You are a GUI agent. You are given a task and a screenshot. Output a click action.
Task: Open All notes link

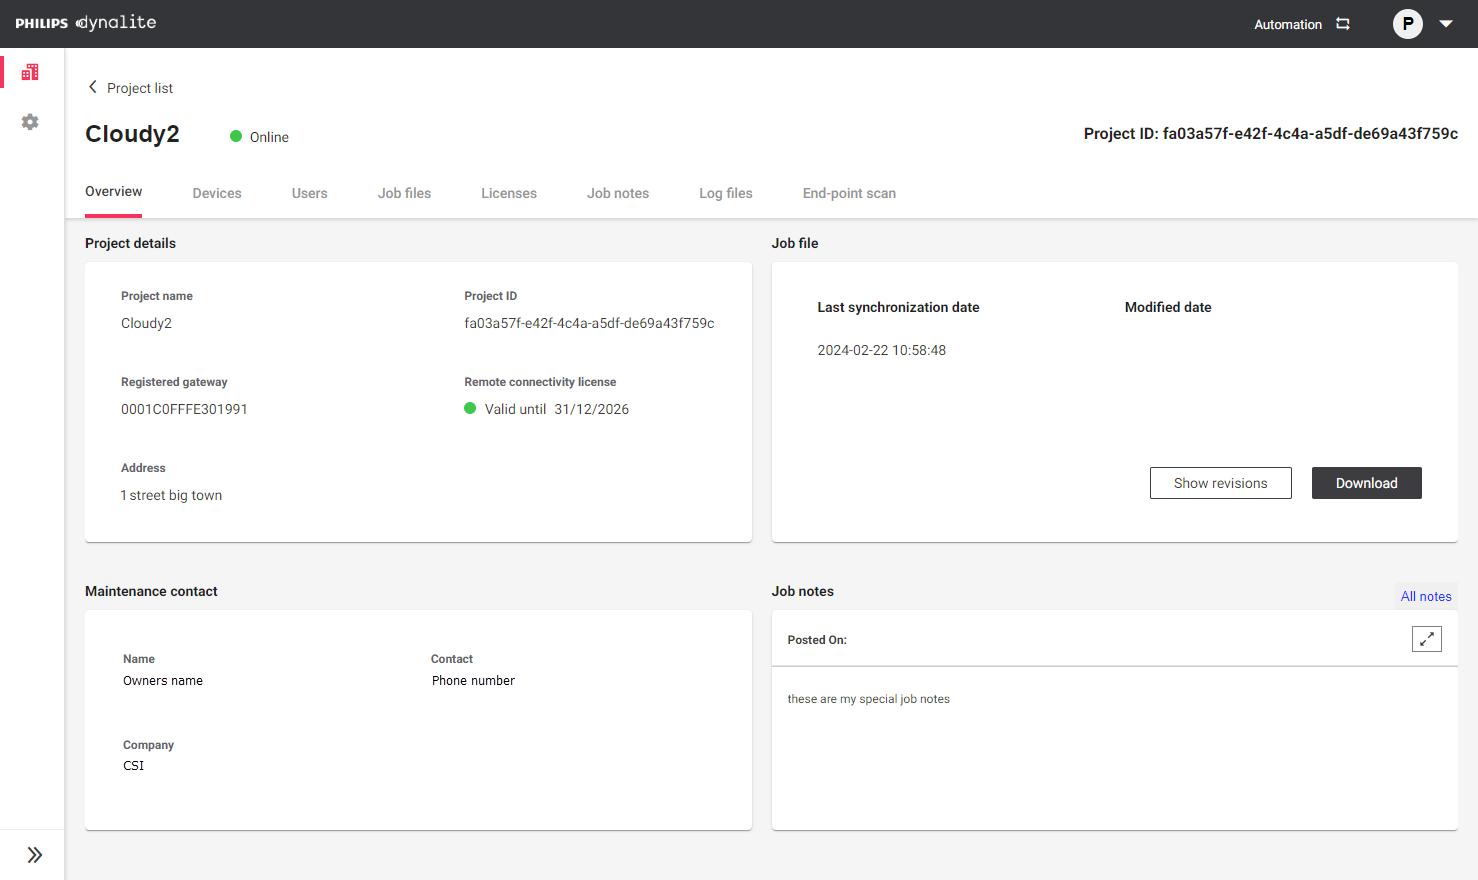[1426, 595]
